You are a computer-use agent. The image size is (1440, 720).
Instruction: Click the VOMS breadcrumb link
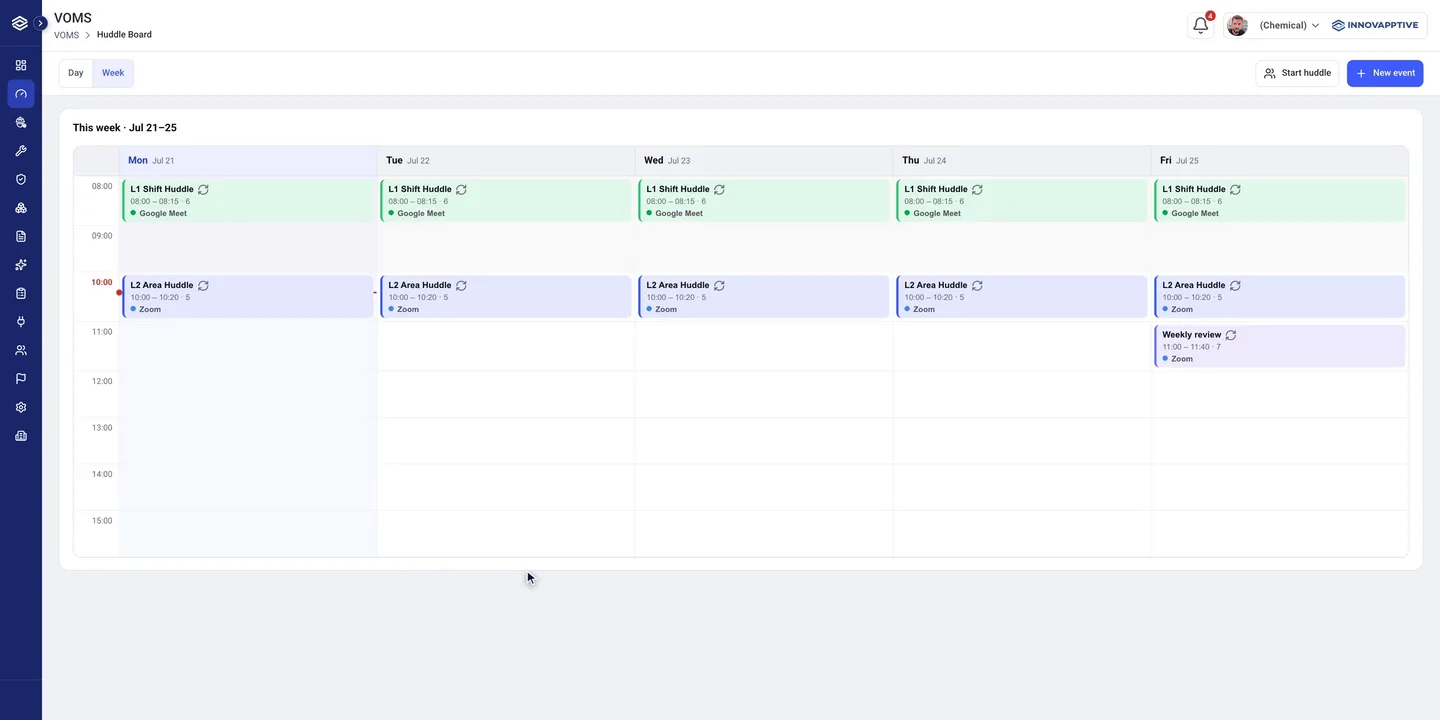point(66,35)
